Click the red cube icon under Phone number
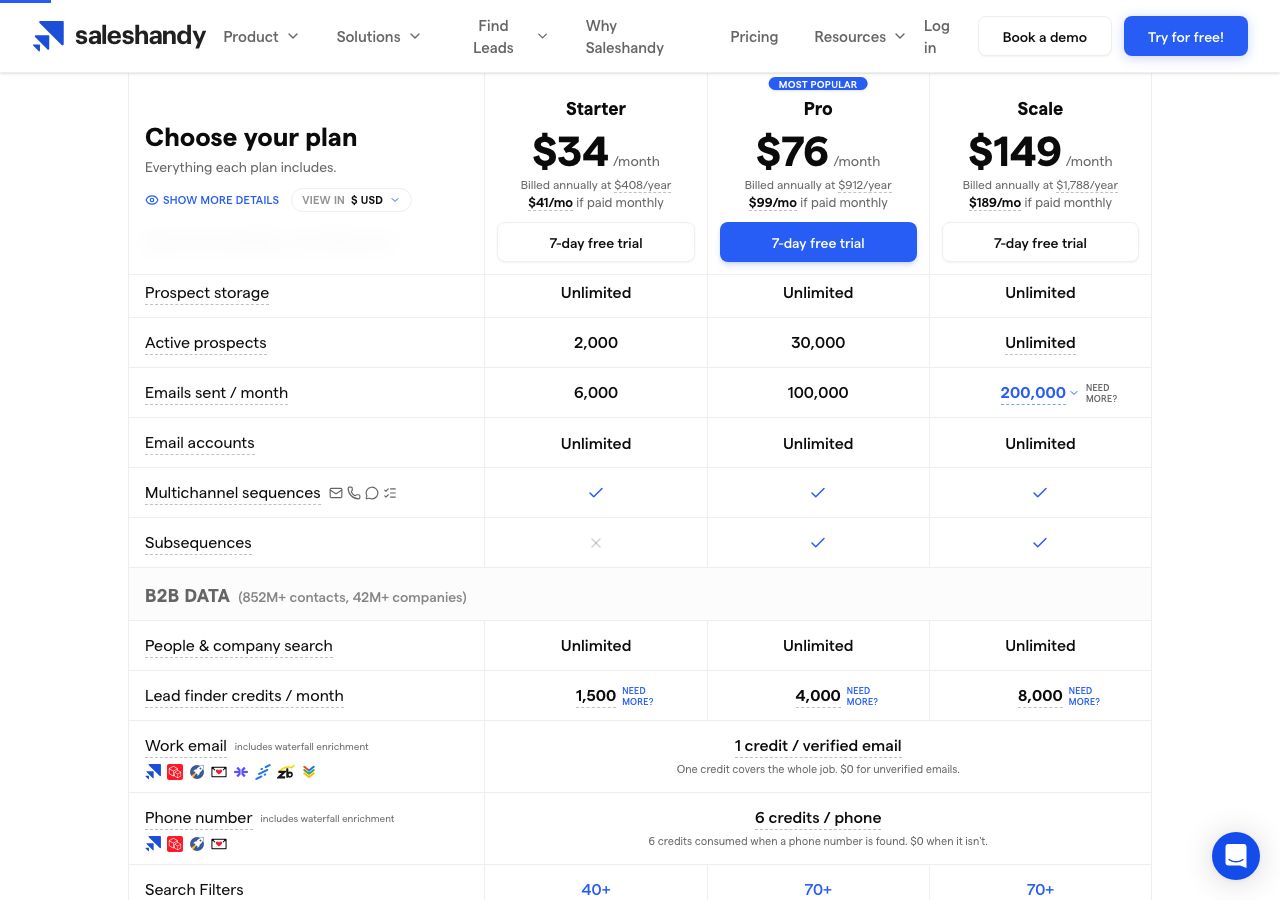Screen dimensions: 1280x900 coord(175,844)
